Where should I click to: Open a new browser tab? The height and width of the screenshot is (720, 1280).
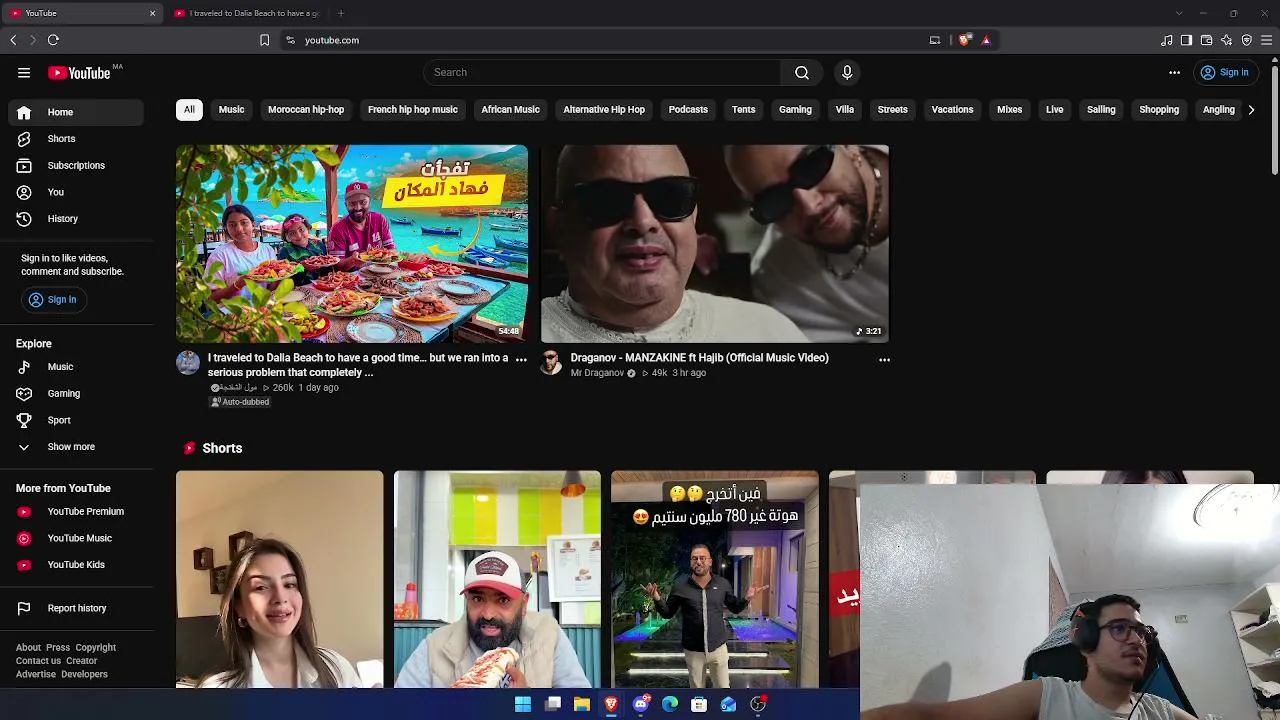pyautogui.click(x=341, y=13)
